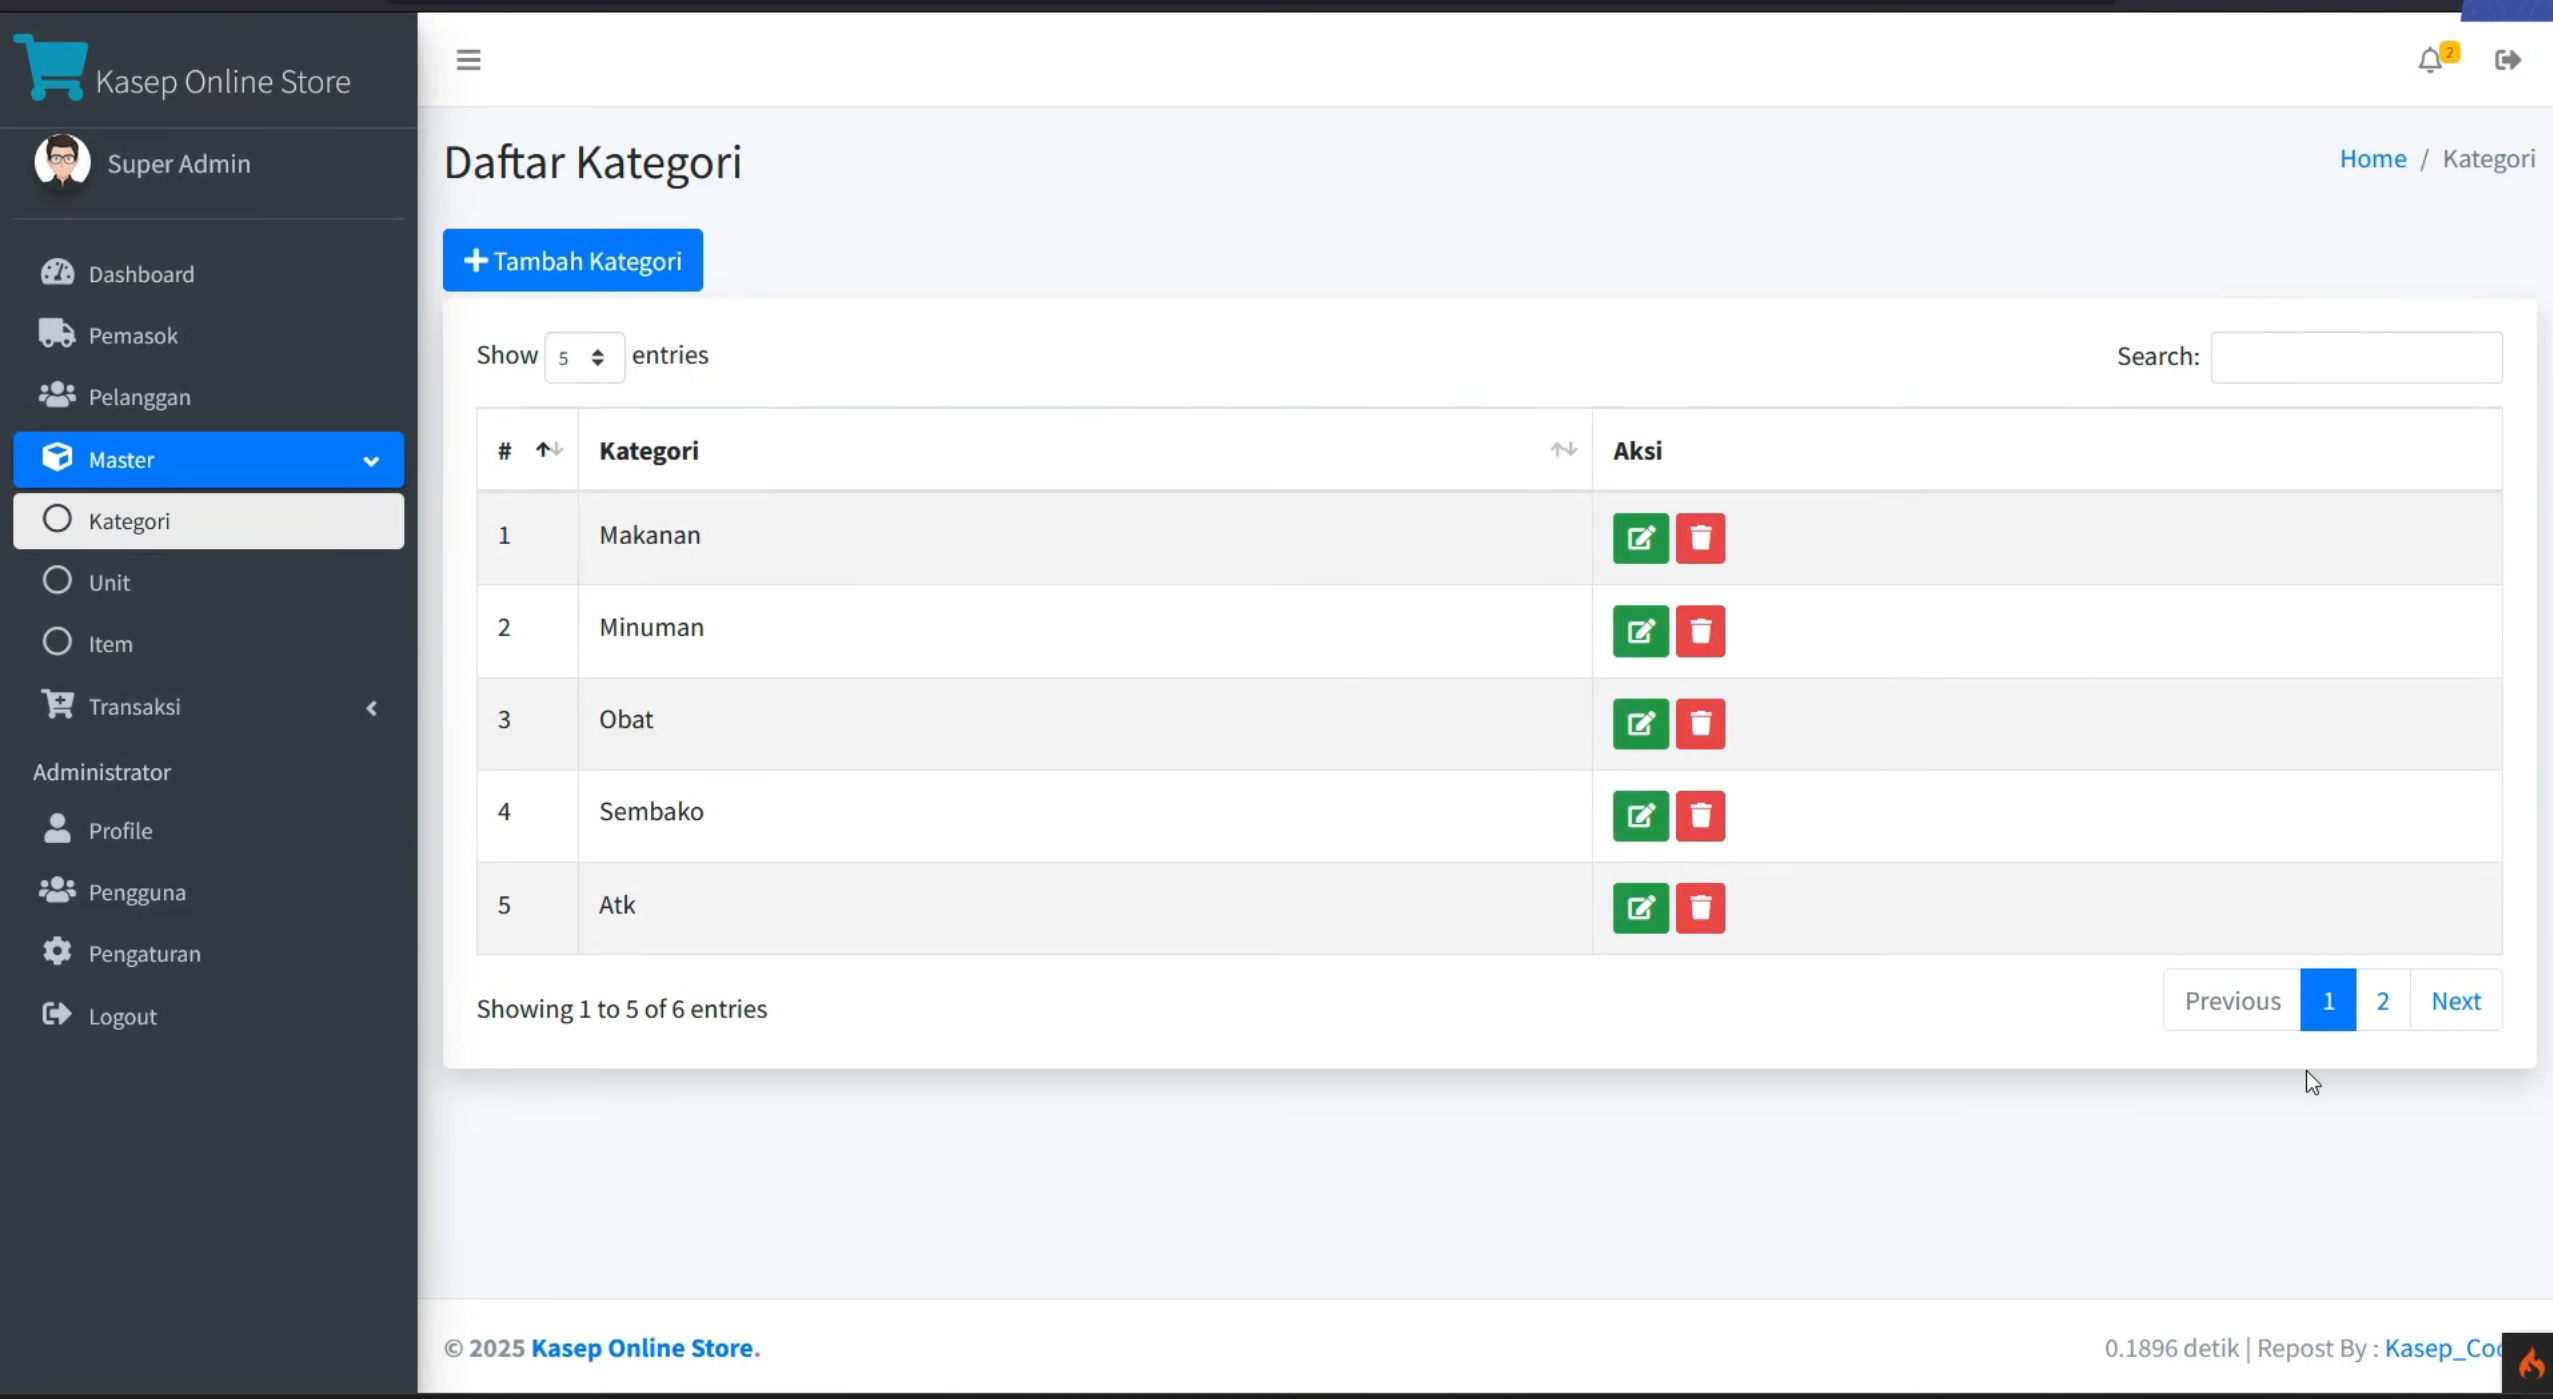Focus the Search input field
Viewport: 2553px width, 1399px height.
coord(2356,357)
